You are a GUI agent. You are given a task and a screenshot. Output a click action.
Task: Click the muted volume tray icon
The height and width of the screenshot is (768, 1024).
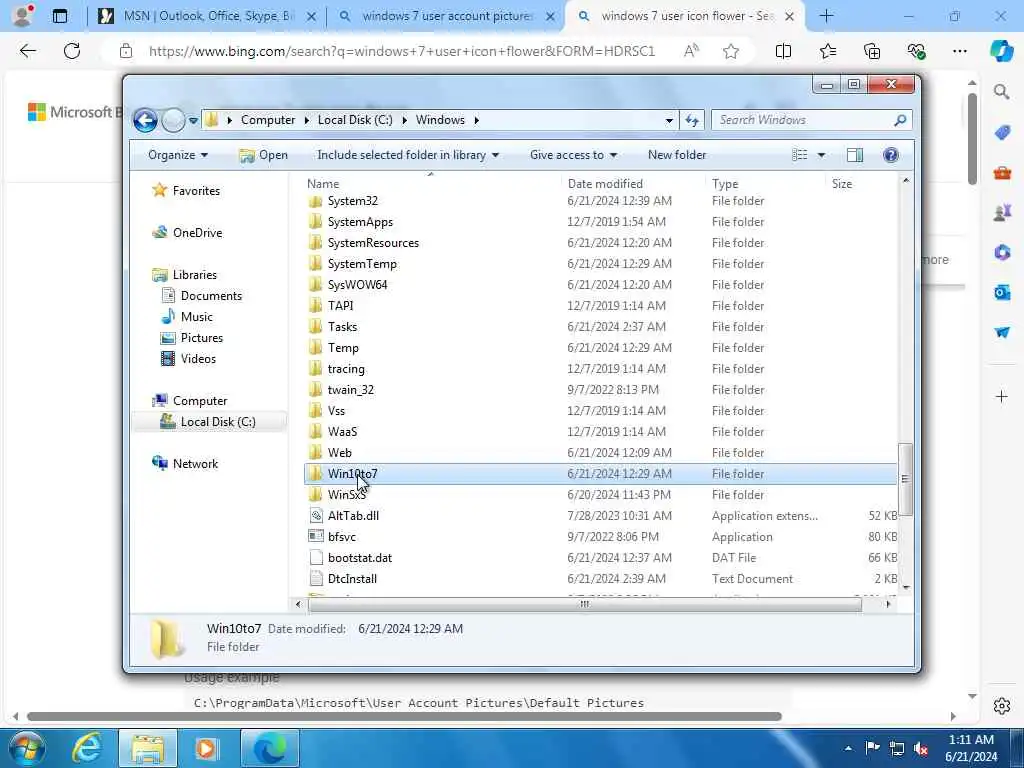point(921,748)
